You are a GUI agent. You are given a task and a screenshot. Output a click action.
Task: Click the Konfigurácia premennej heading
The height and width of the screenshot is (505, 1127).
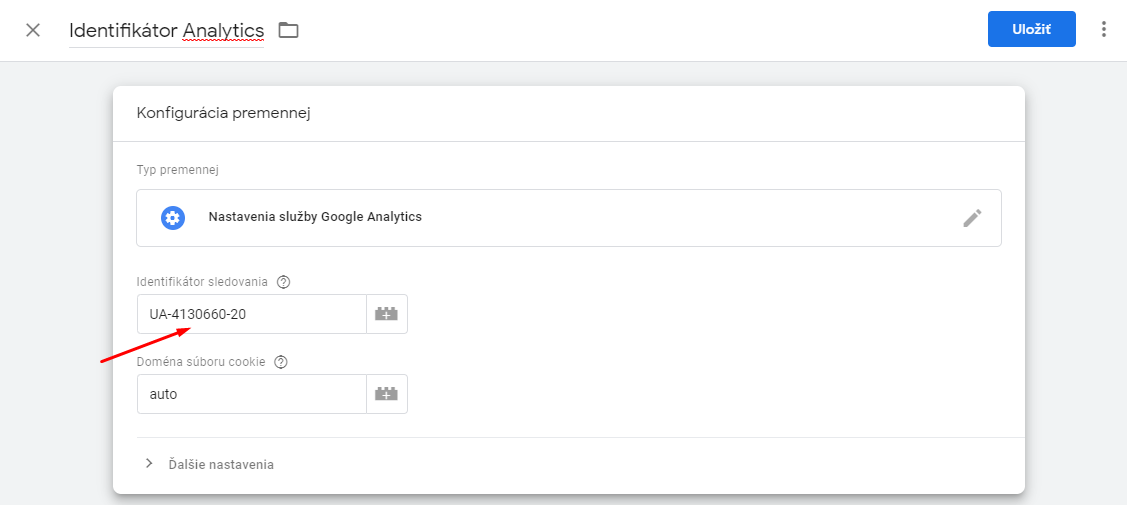223,113
